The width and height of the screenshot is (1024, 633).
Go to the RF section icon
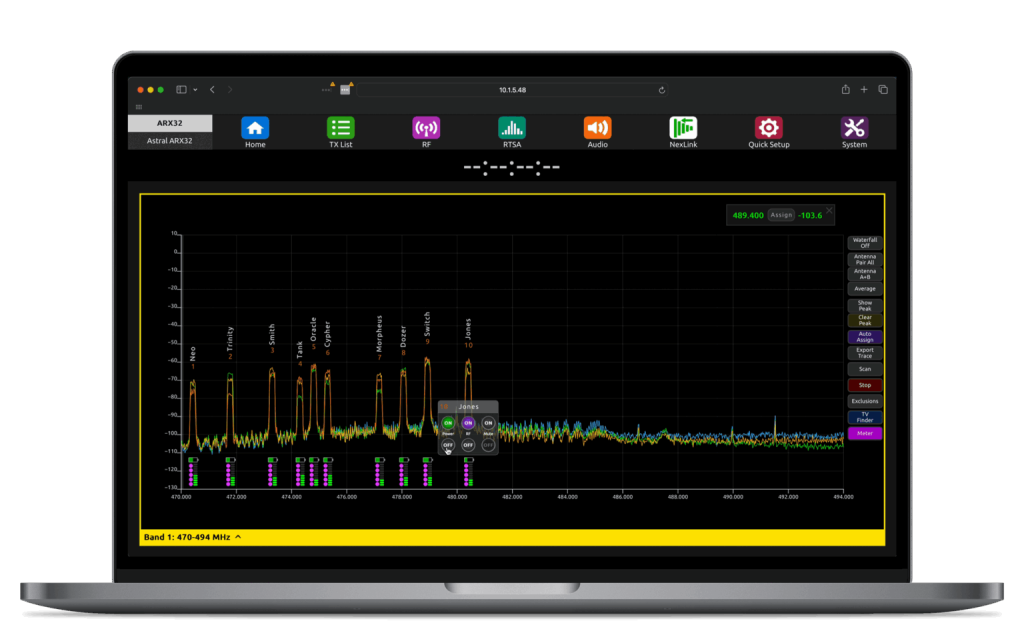[426, 128]
